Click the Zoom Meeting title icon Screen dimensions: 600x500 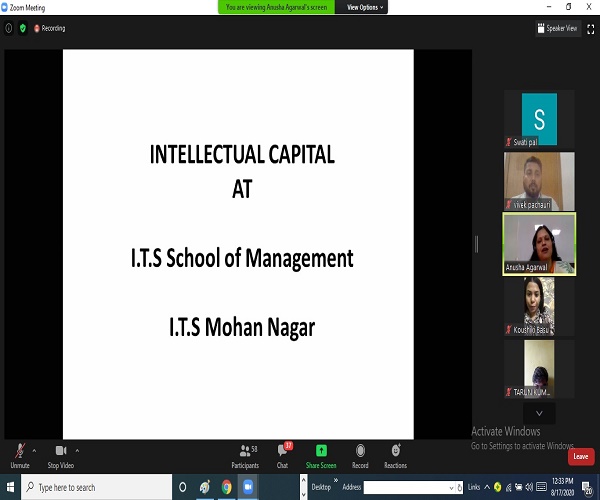tap(4, 7)
